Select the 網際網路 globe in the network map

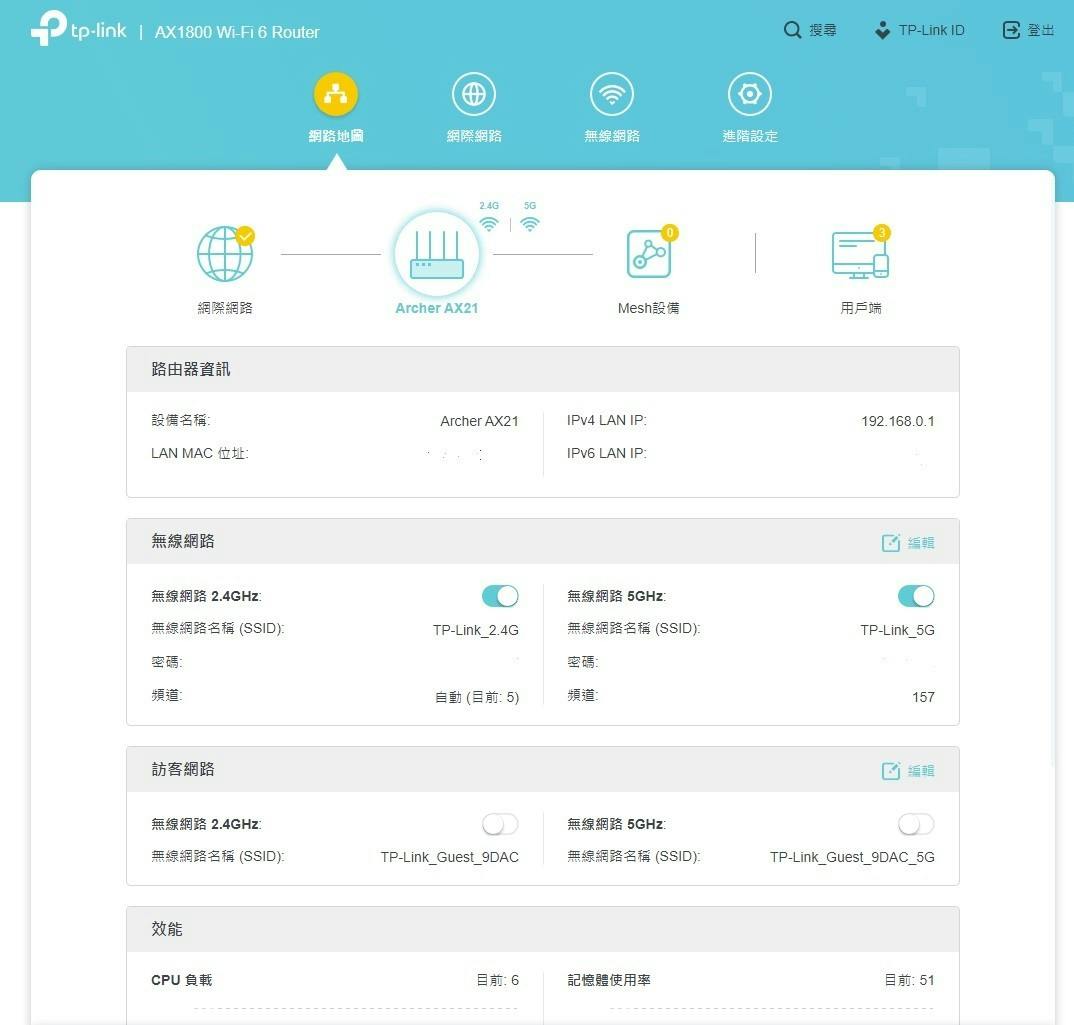coord(225,255)
